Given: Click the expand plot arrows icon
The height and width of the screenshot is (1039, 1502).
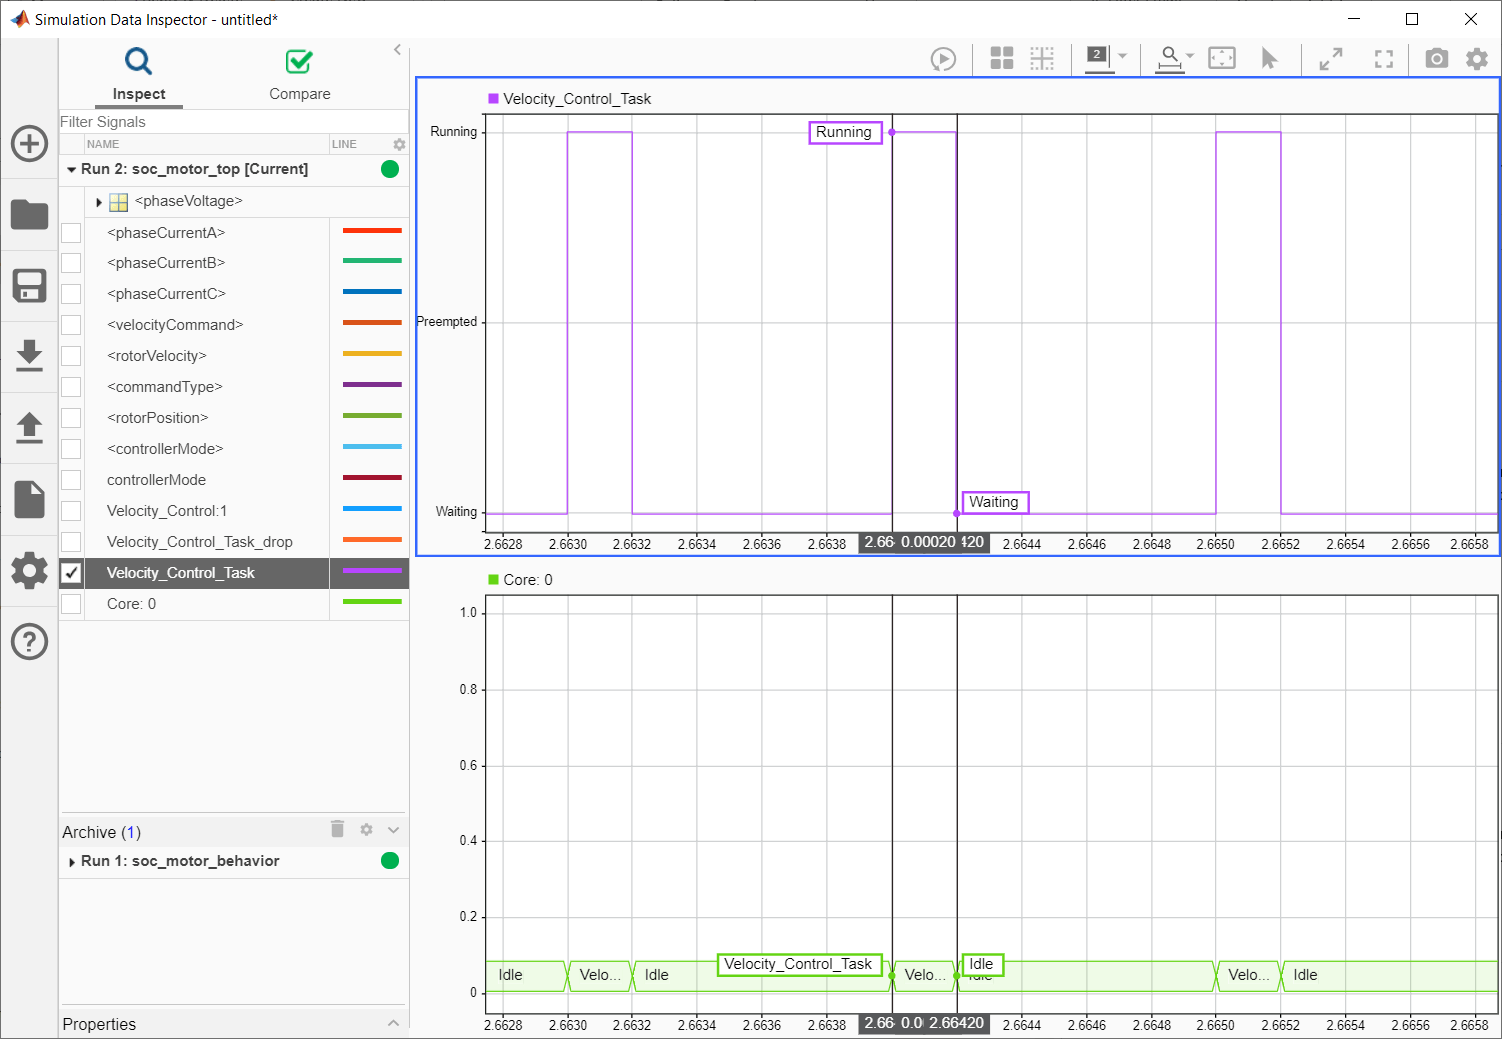Looking at the screenshot, I should point(1330,59).
